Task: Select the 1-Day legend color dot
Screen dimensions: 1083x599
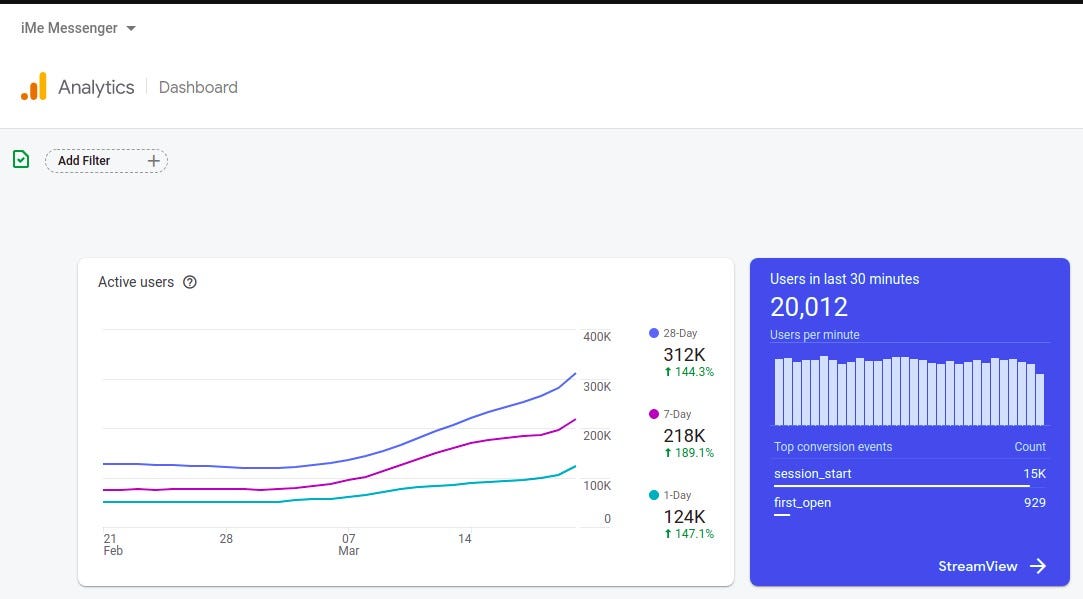Action: tap(654, 495)
